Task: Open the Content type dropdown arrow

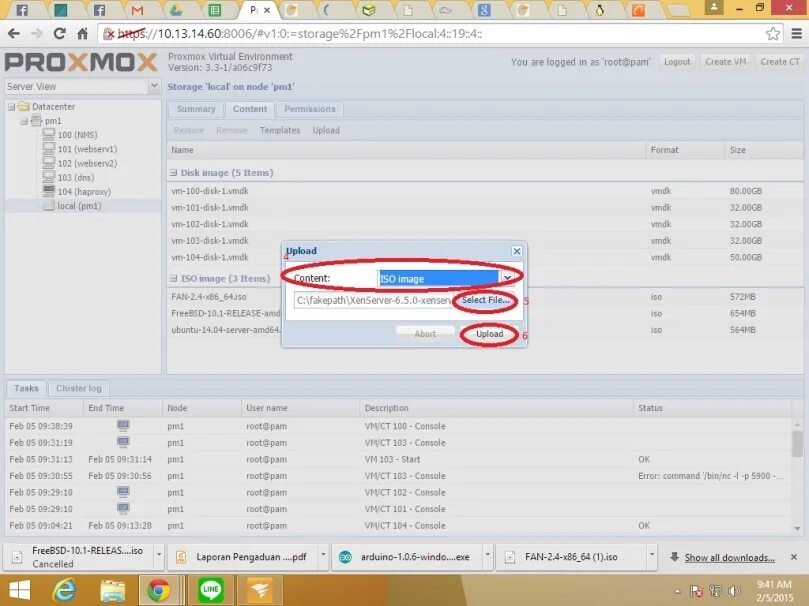Action: (508, 279)
